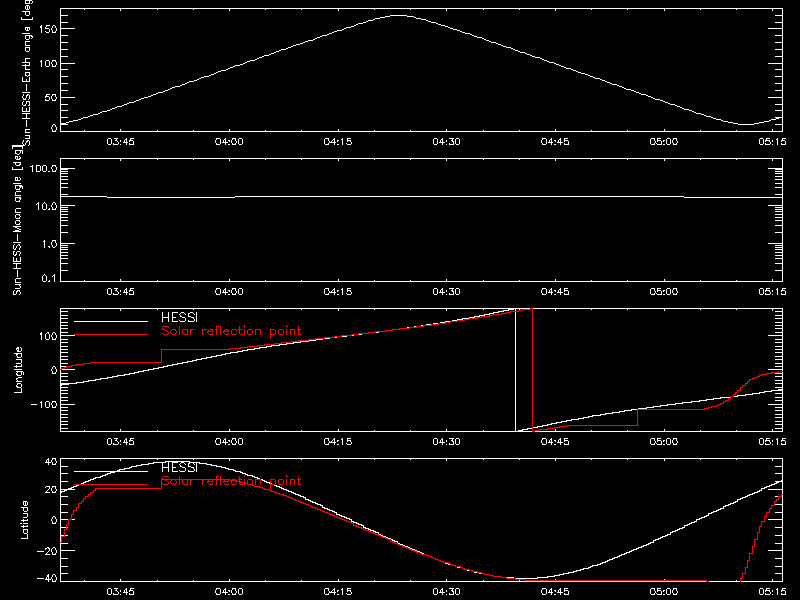Click 04:45 time label under Latitude plot
Screen dimensions: 800x600
[x=555, y=591]
